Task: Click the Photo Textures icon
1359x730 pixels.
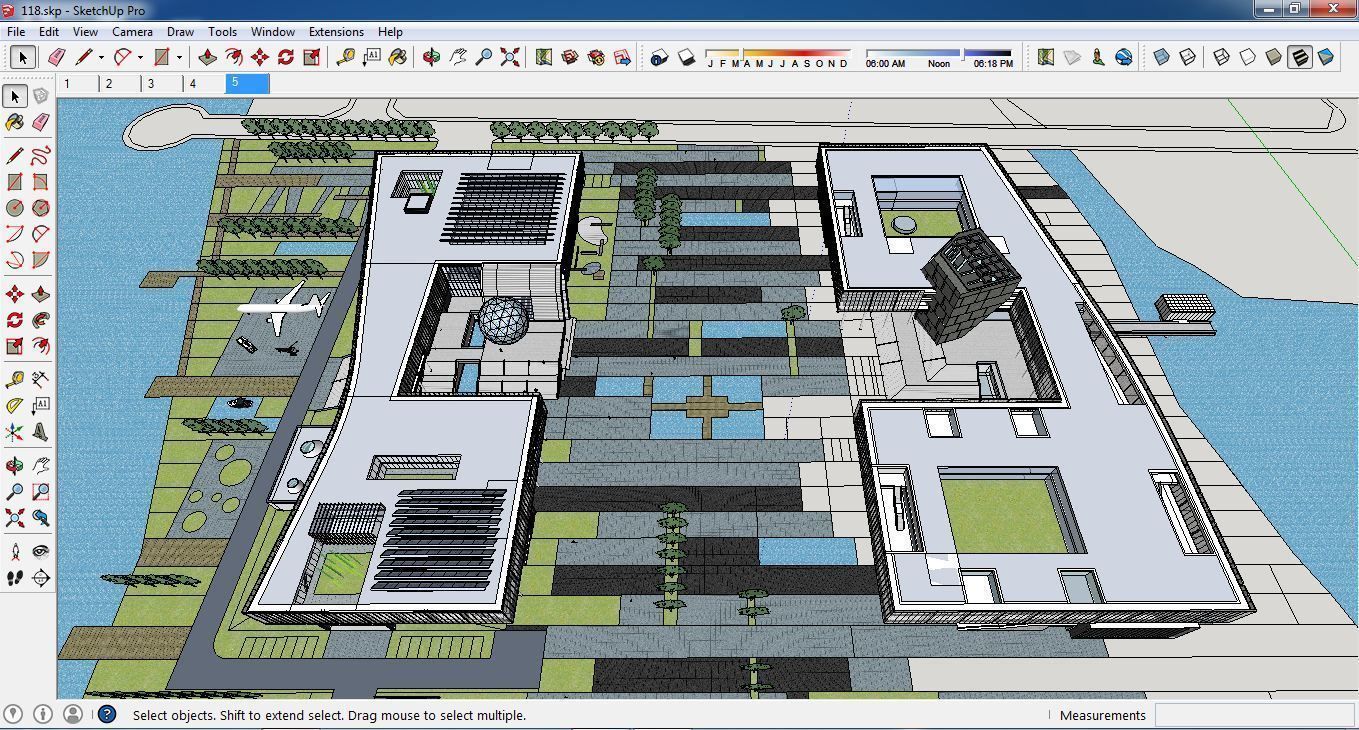Action: pyautogui.click(x=1098, y=57)
